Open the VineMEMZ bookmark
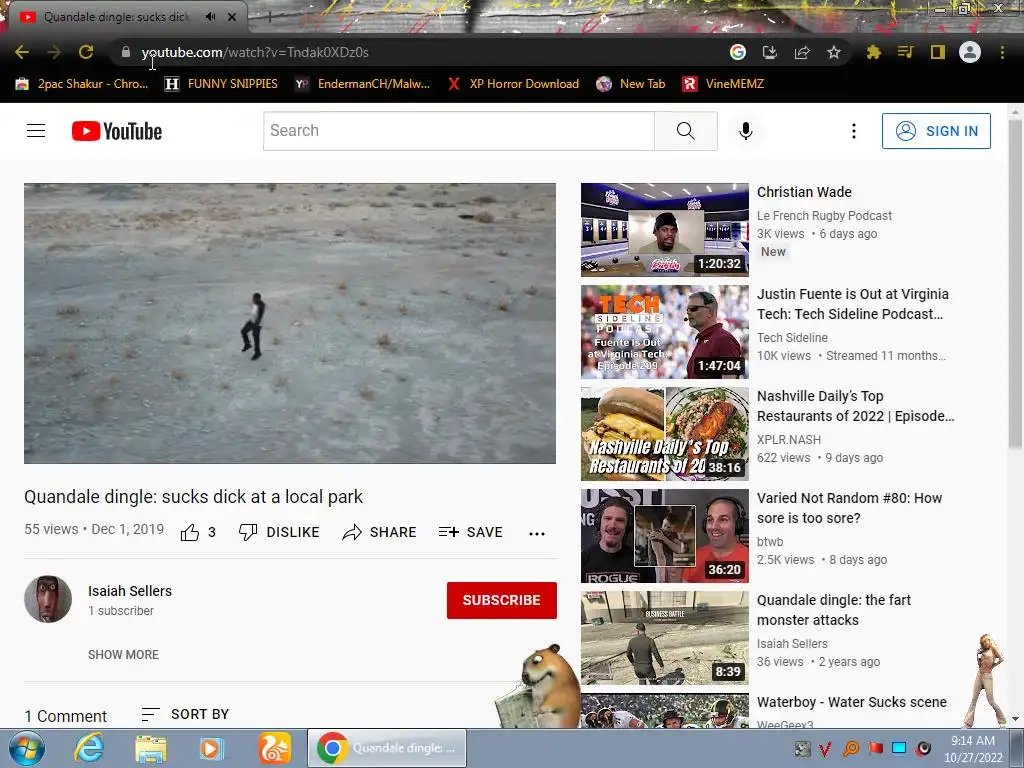 pos(723,84)
